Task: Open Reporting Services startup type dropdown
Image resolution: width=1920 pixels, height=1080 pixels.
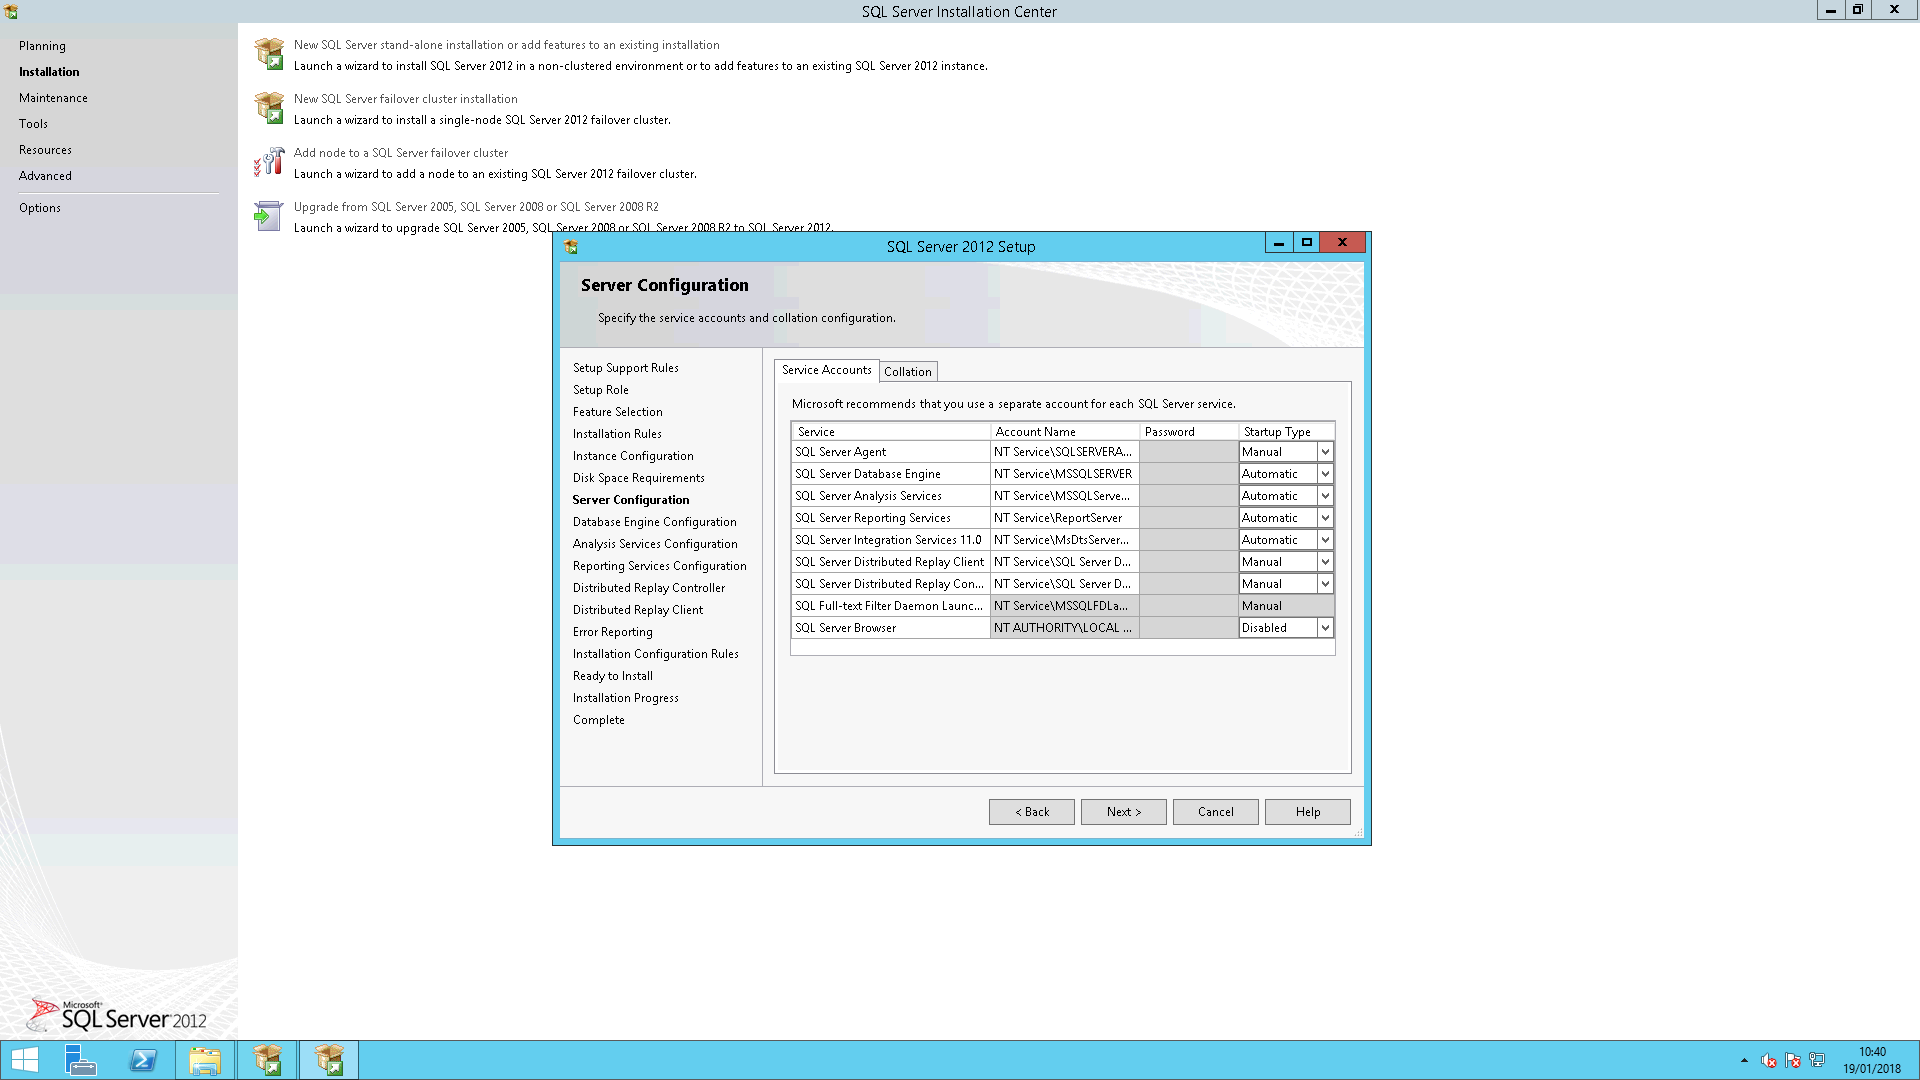Action: (x=1325, y=518)
